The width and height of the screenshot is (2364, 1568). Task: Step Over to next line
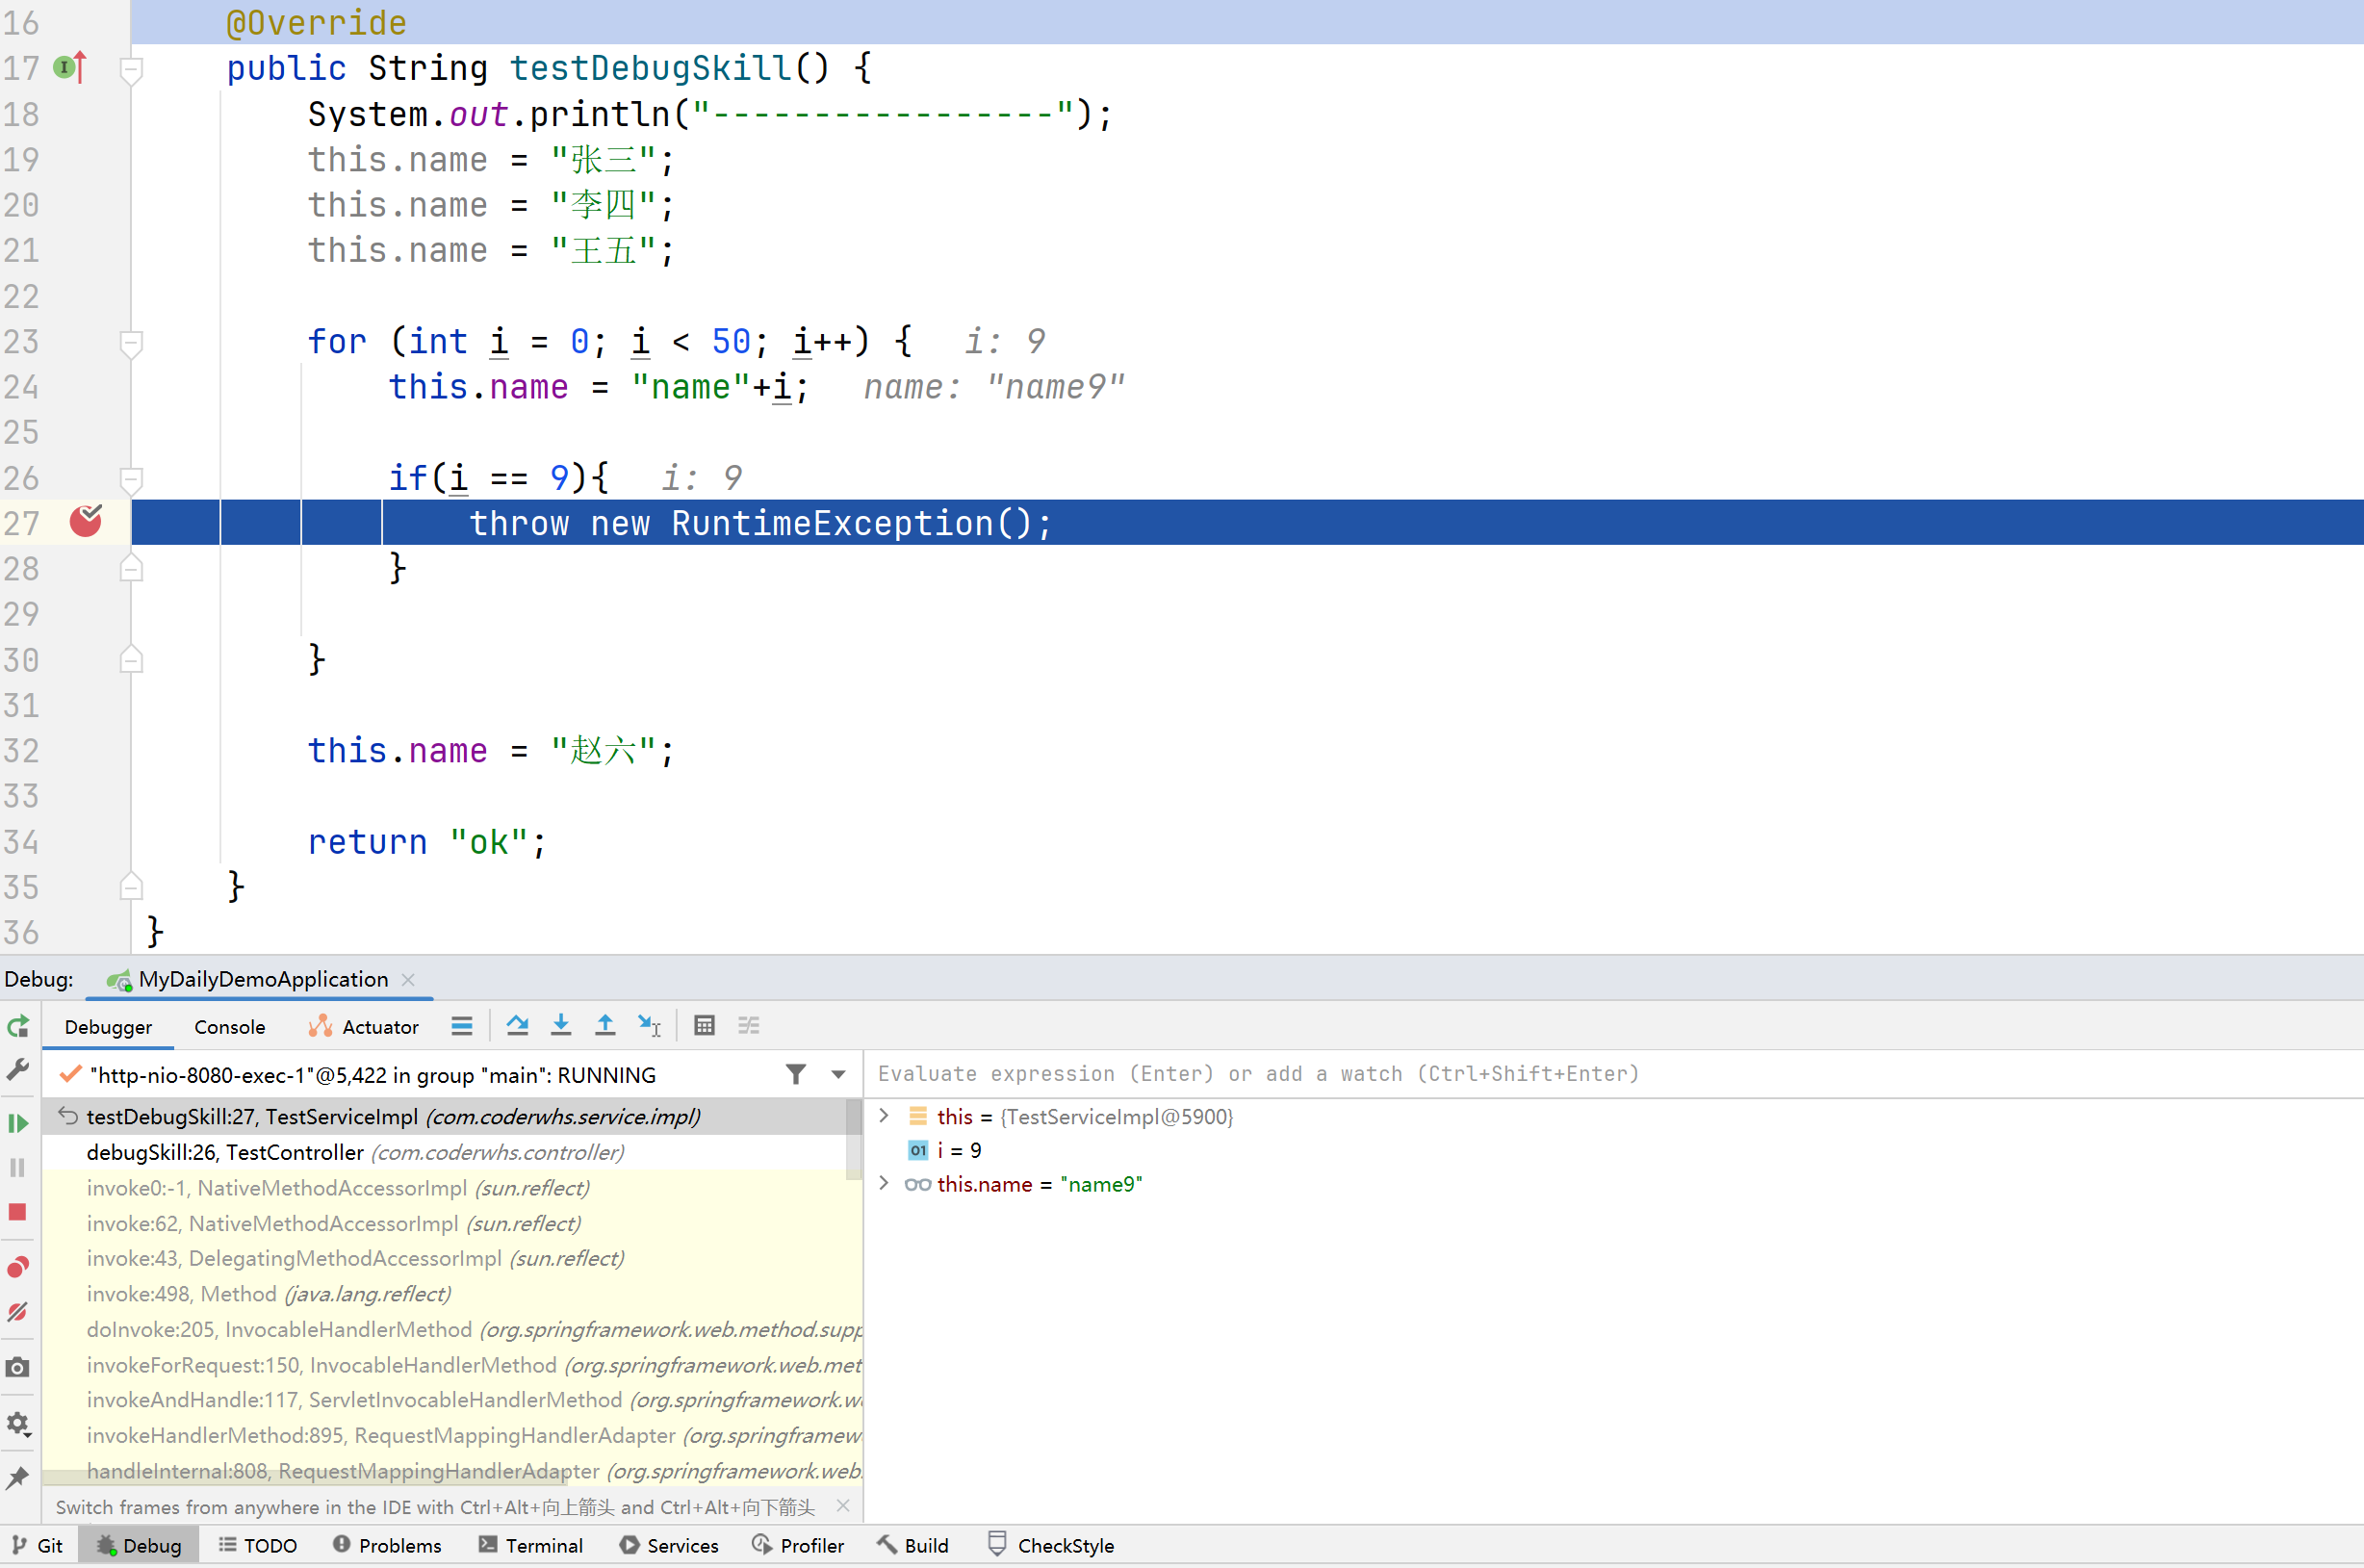tap(517, 1026)
